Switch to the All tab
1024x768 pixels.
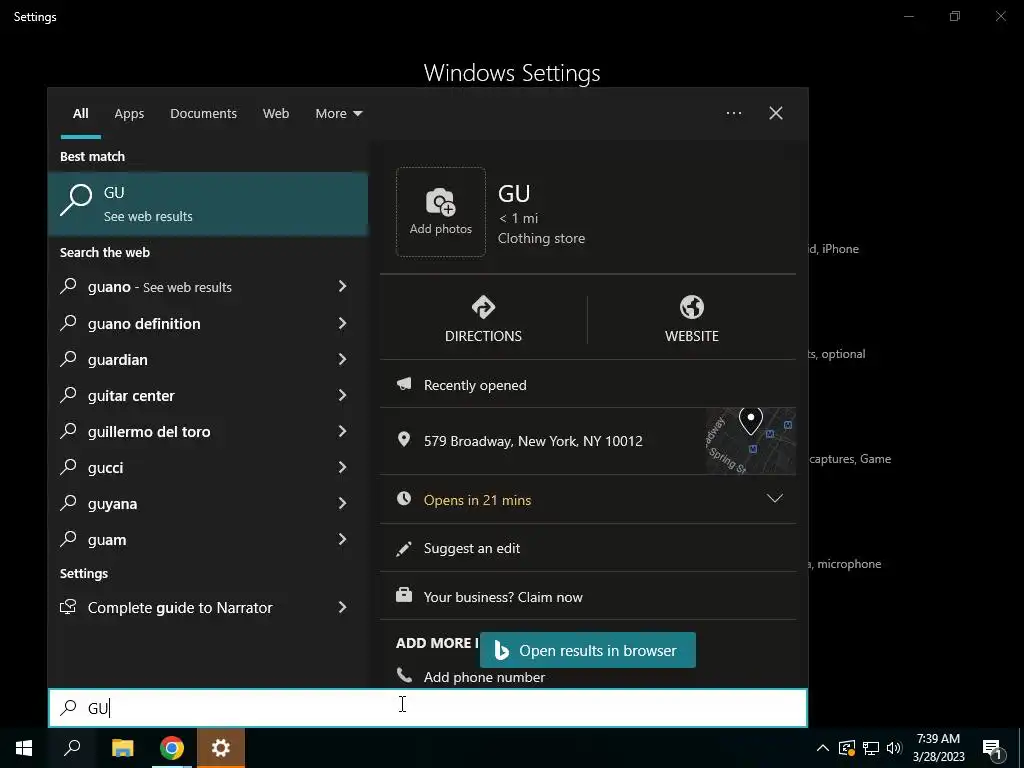[x=81, y=114]
